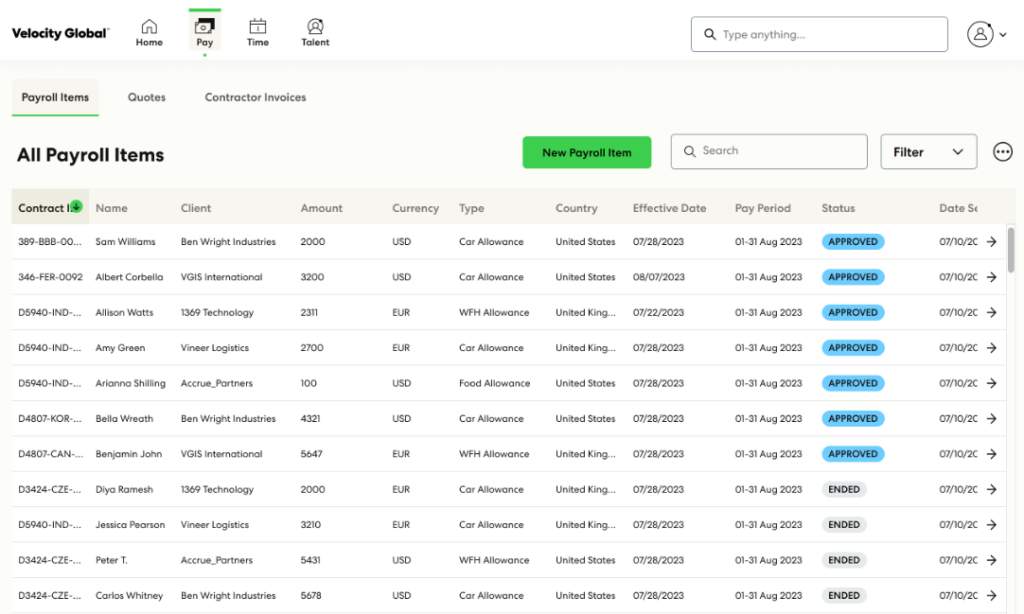Screen dimensions: 1024x614
Task: Open Peter T. row arrow icon
Action: coord(991,560)
